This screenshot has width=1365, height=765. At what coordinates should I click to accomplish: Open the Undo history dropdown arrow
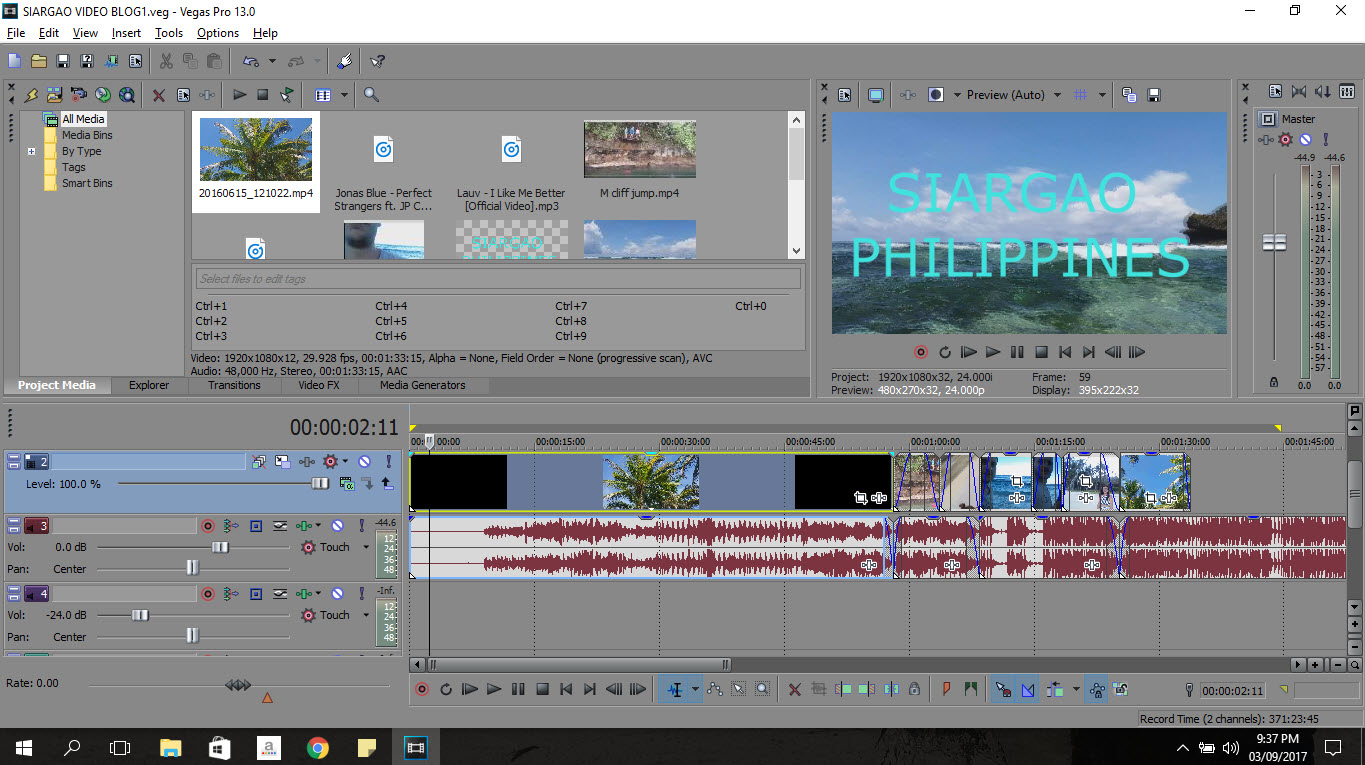click(272, 61)
